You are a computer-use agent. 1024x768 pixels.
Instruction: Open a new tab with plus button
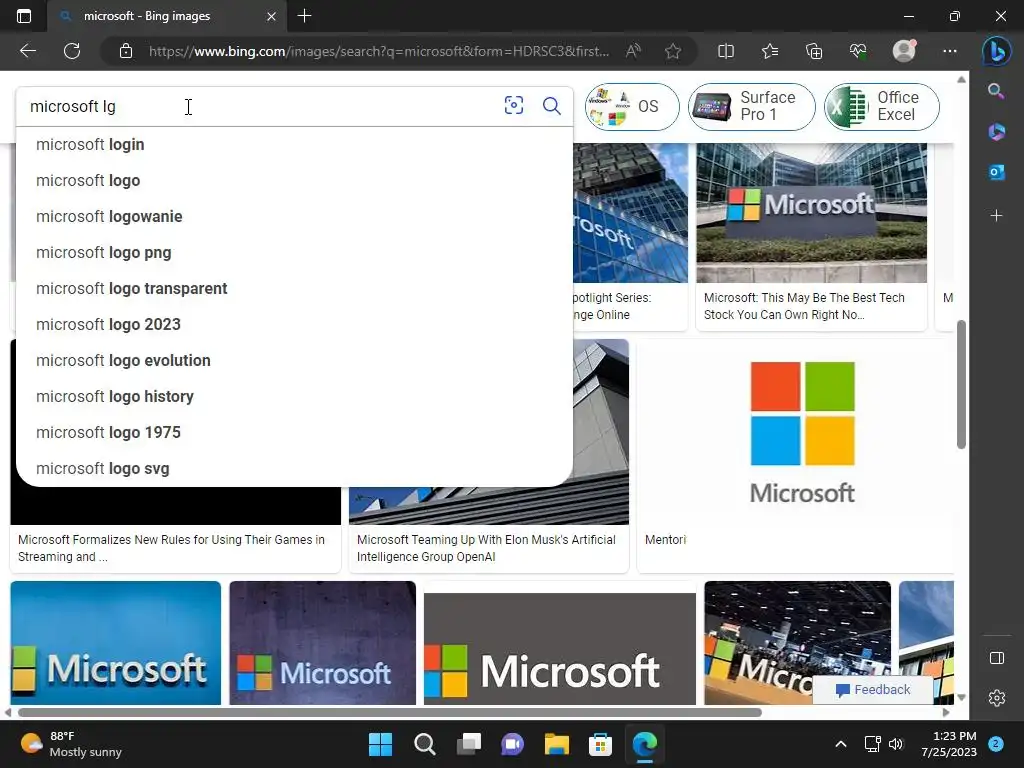[304, 16]
